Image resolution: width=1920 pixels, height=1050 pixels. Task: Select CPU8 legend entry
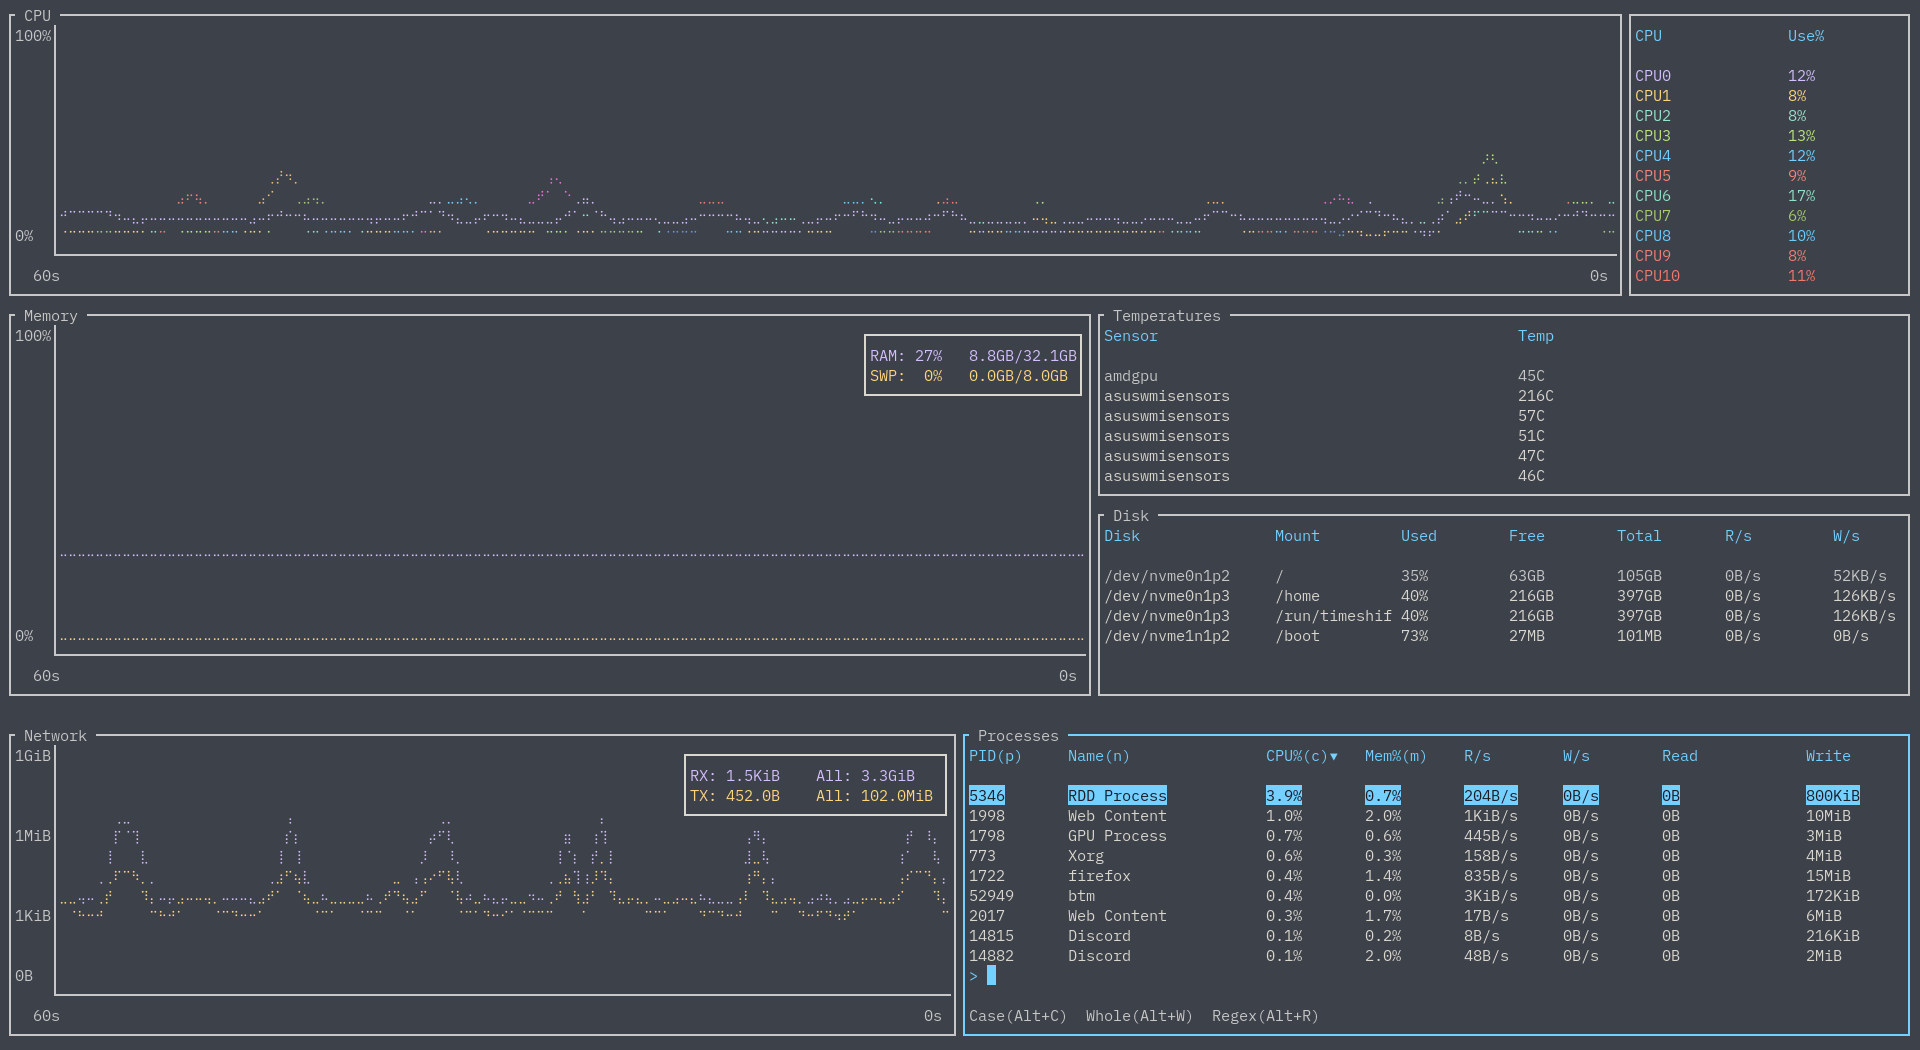pyautogui.click(x=1769, y=236)
